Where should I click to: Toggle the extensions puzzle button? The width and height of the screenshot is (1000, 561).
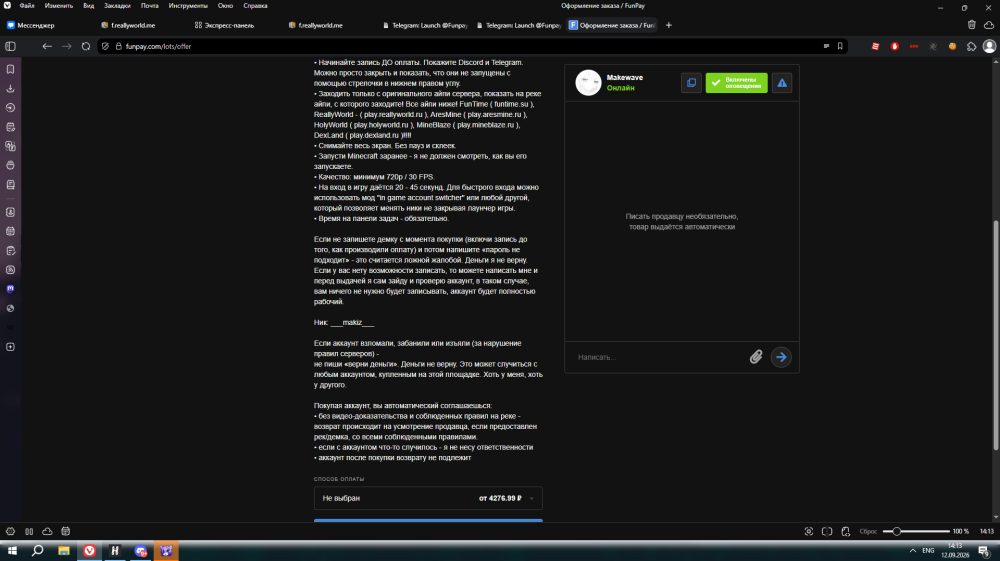[x=971, y=47]
